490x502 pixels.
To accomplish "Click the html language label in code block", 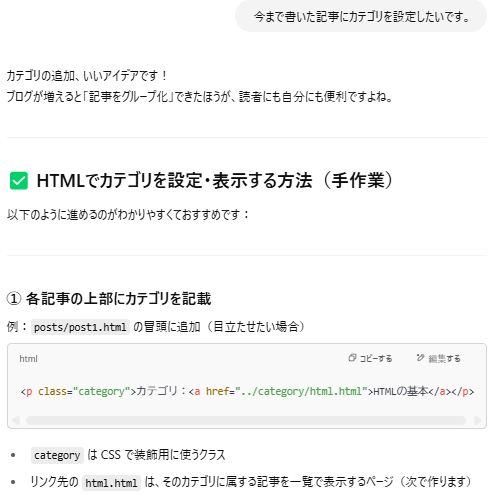I will coord(28,359).
